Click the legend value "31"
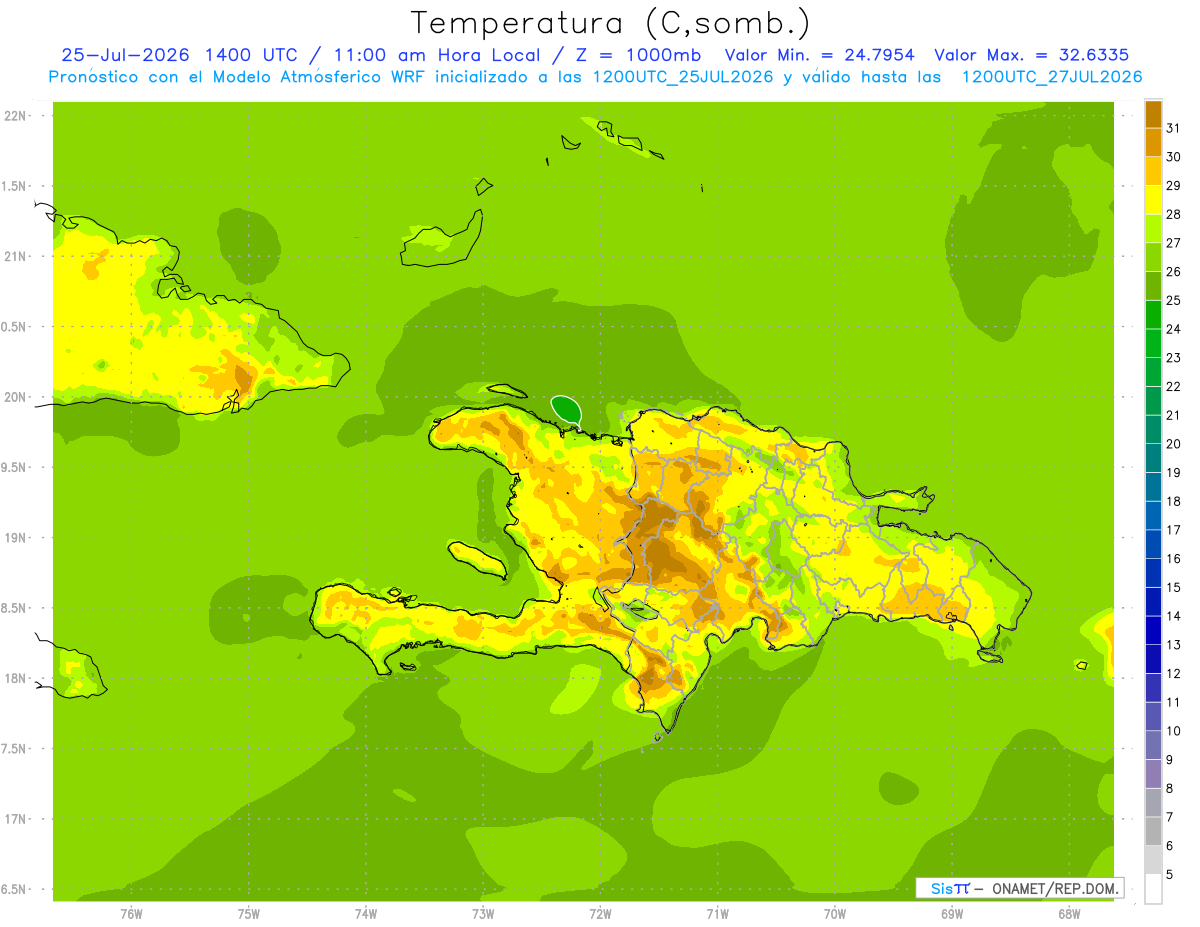Screen dimensions: 1200x927 (x=1173, y=127)
